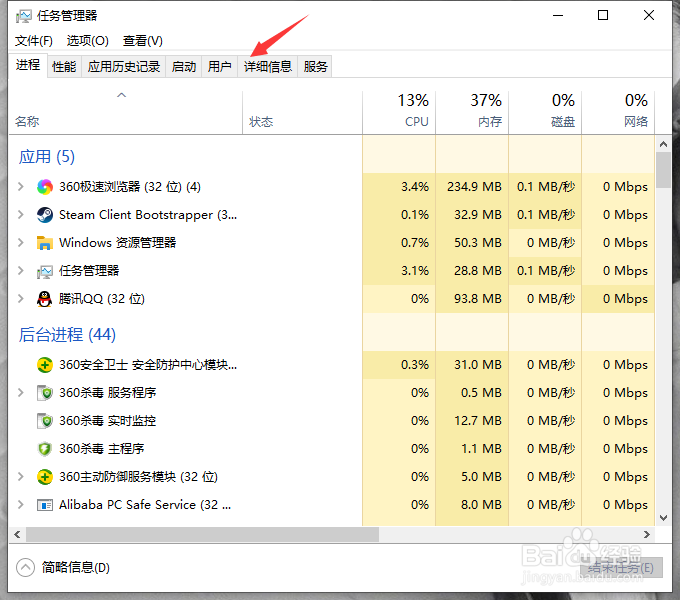Switch to the 服务 tab

click(315, 67)
